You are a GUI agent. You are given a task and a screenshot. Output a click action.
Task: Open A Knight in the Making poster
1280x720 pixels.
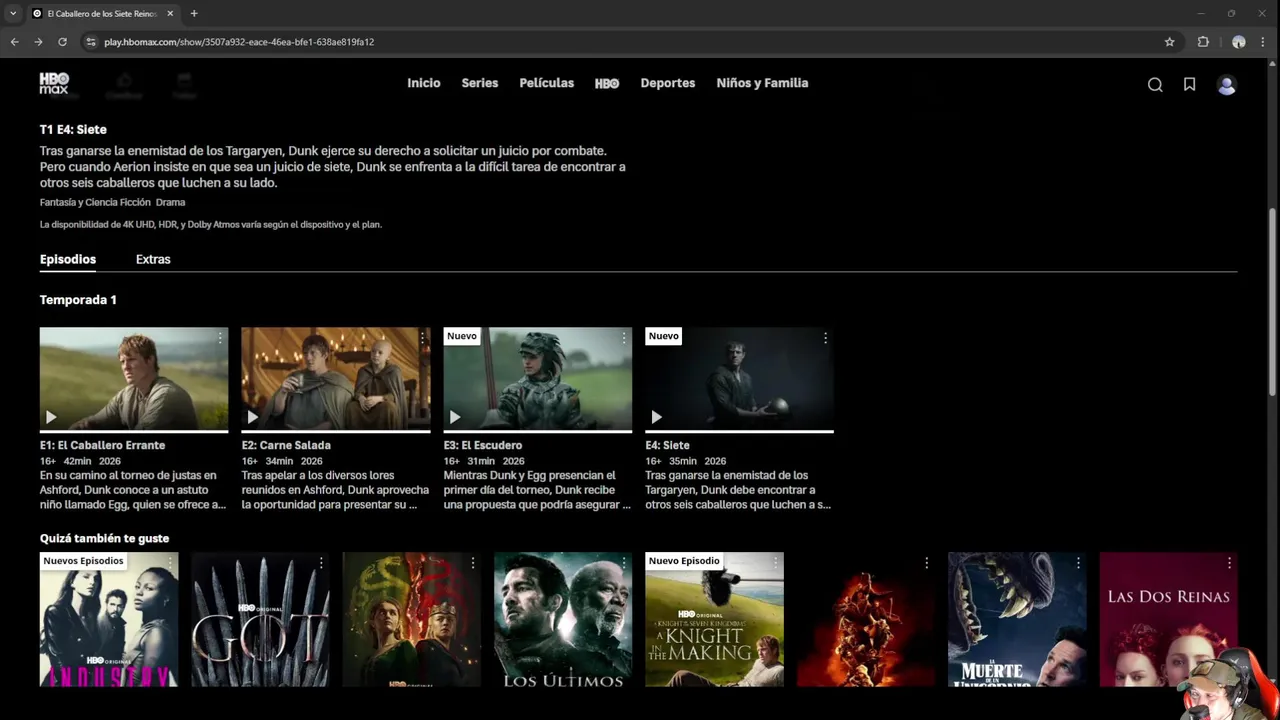714,620
